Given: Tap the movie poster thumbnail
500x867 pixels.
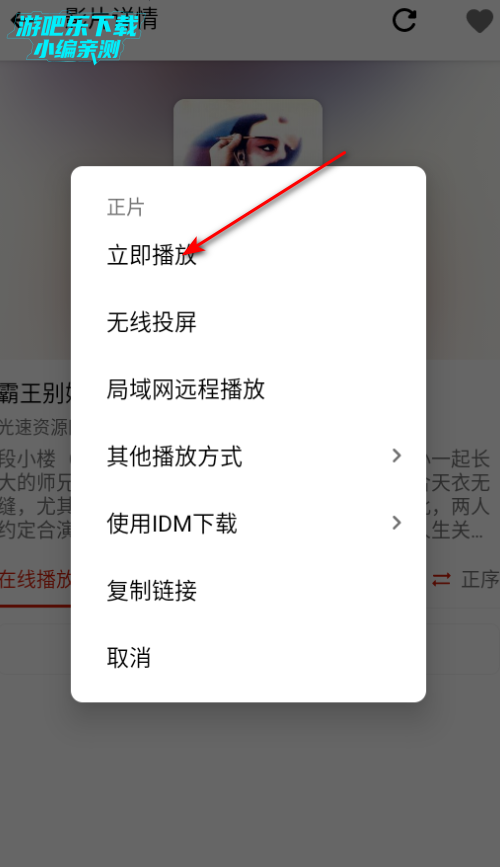Looking at the screenshot, I should click(x=248, y=133).
